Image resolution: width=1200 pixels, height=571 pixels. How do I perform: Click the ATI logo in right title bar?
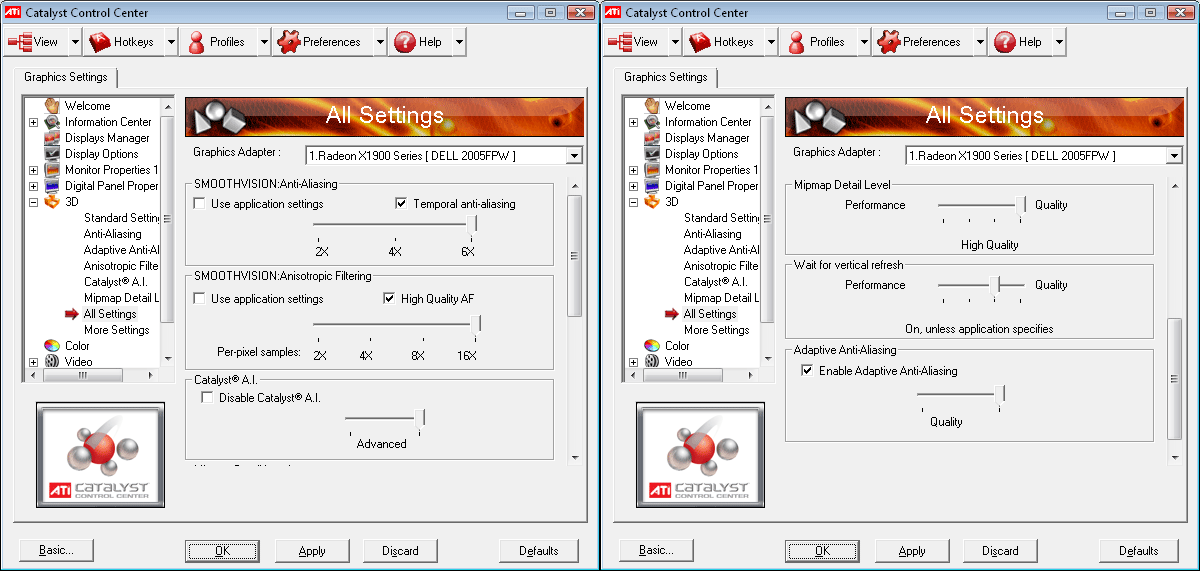[x=614, y=12]
